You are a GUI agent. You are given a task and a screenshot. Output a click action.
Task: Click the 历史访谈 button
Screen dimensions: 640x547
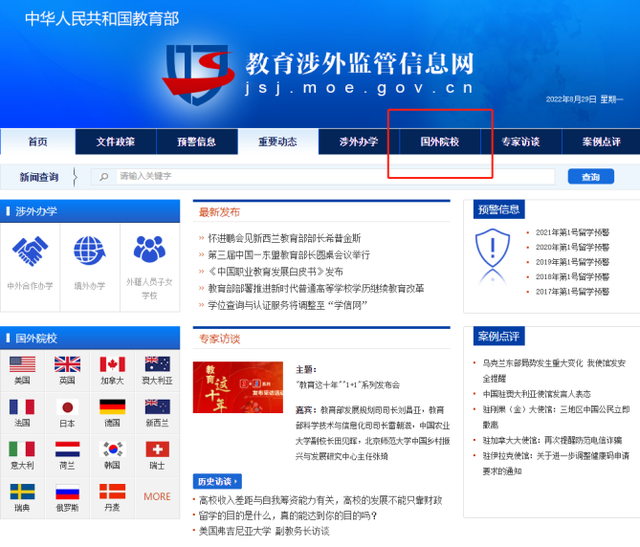(217, 481)
